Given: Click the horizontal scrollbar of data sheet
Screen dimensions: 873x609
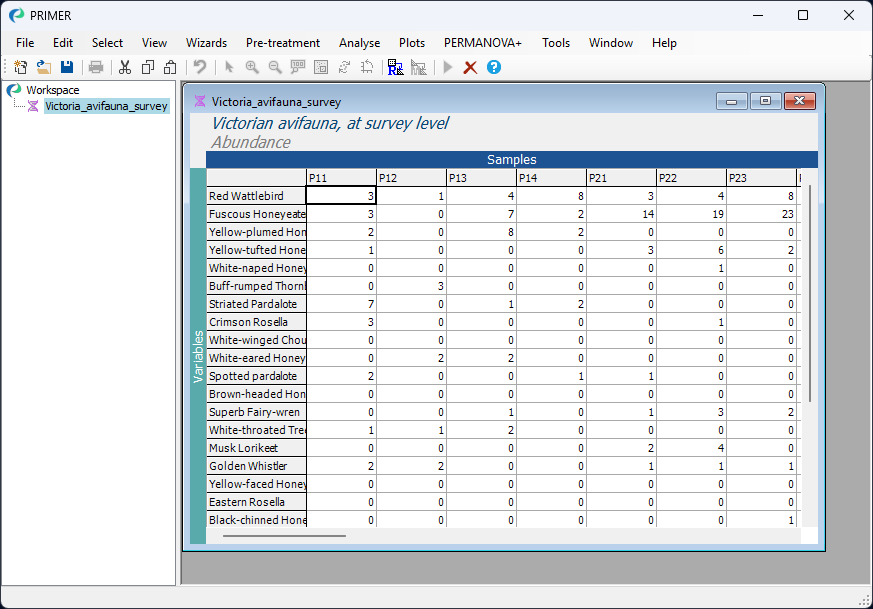Looking at the screenshot, I should point(284,536).
